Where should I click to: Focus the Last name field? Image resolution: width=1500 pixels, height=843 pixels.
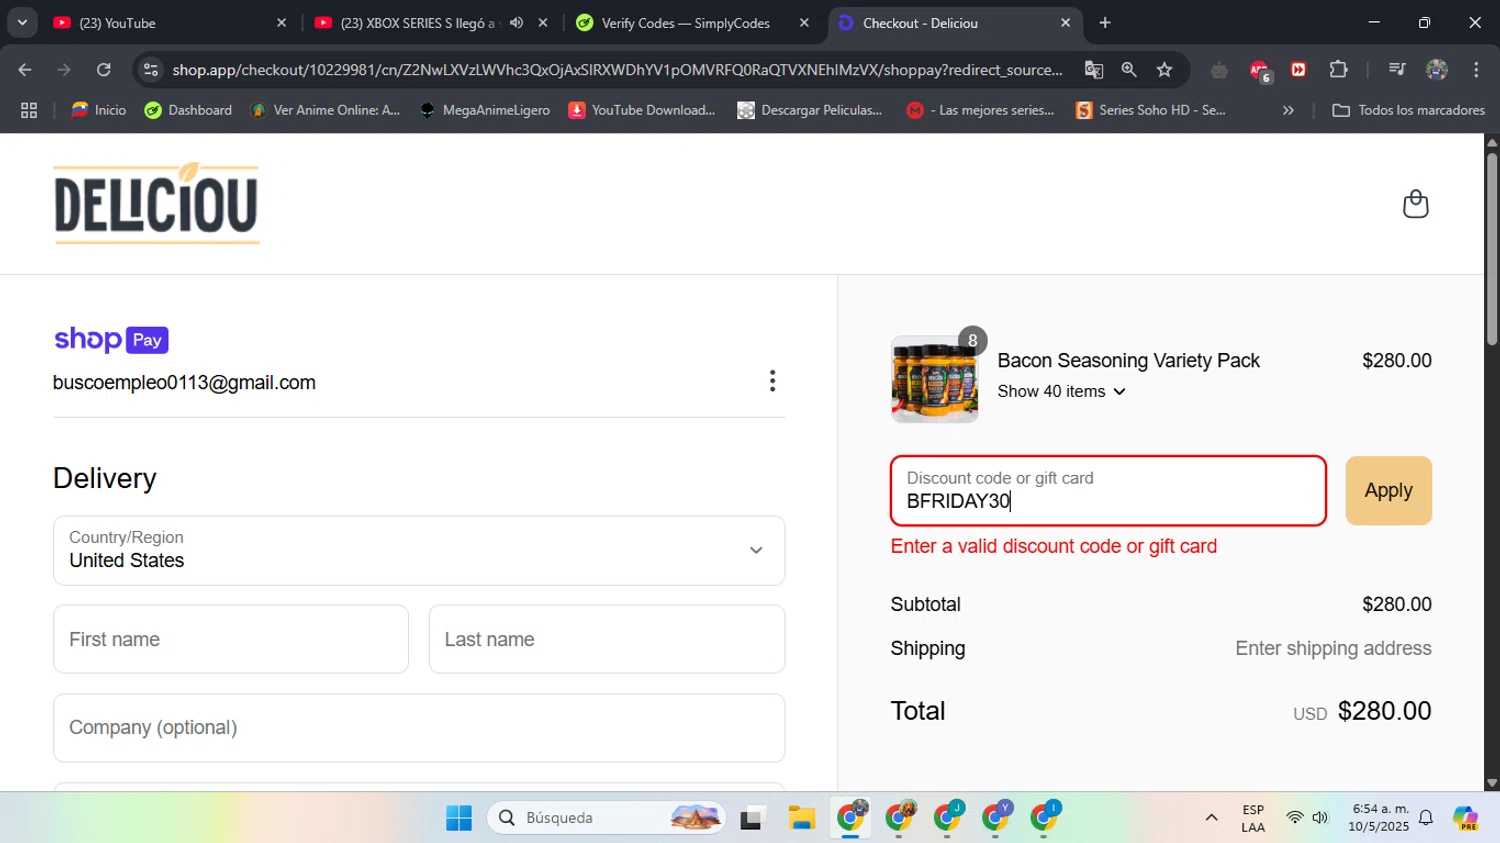[607, 639]
